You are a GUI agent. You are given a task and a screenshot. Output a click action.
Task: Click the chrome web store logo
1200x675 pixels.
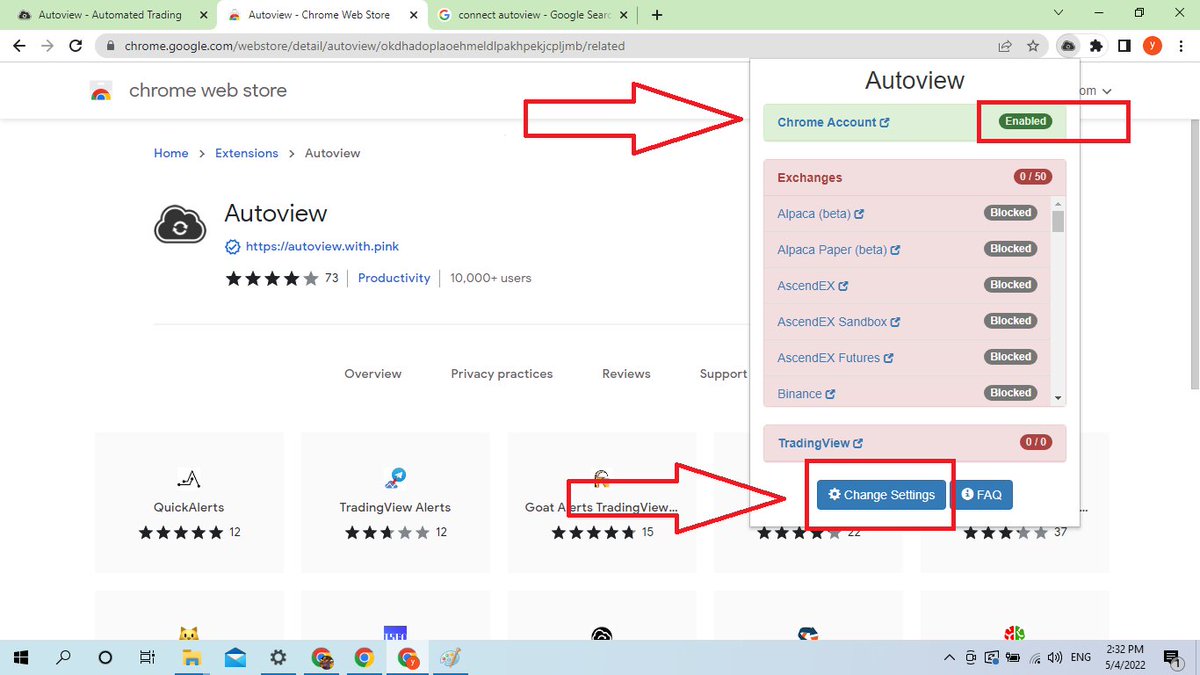(x=101, y=91)
